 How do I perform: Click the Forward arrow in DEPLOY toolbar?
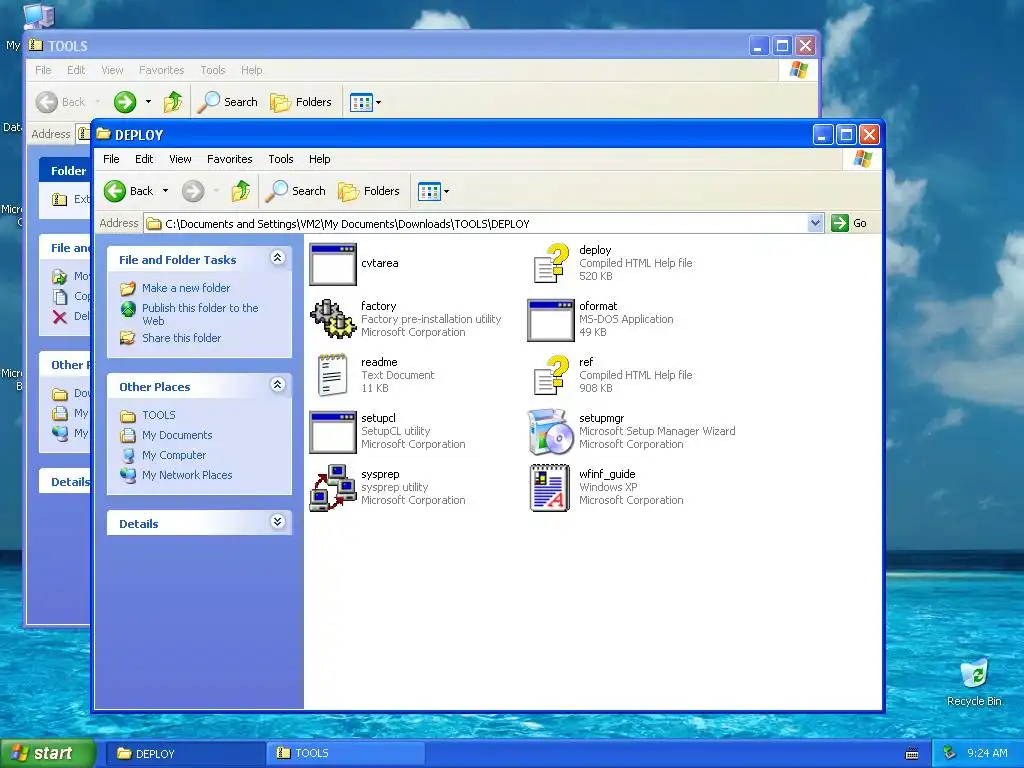[193, 191]
